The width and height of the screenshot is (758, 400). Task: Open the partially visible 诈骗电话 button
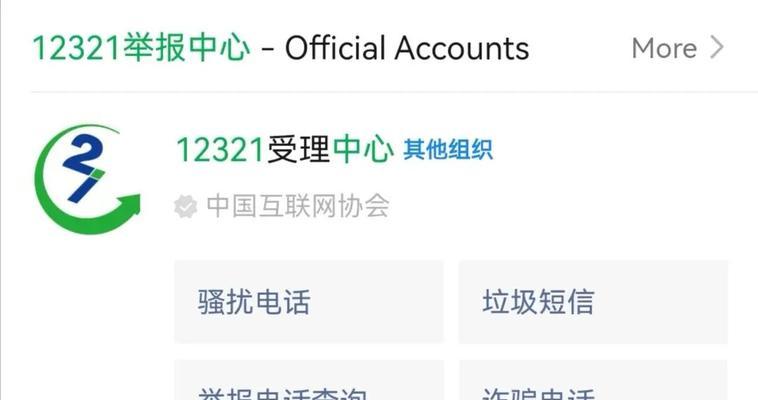593,380
